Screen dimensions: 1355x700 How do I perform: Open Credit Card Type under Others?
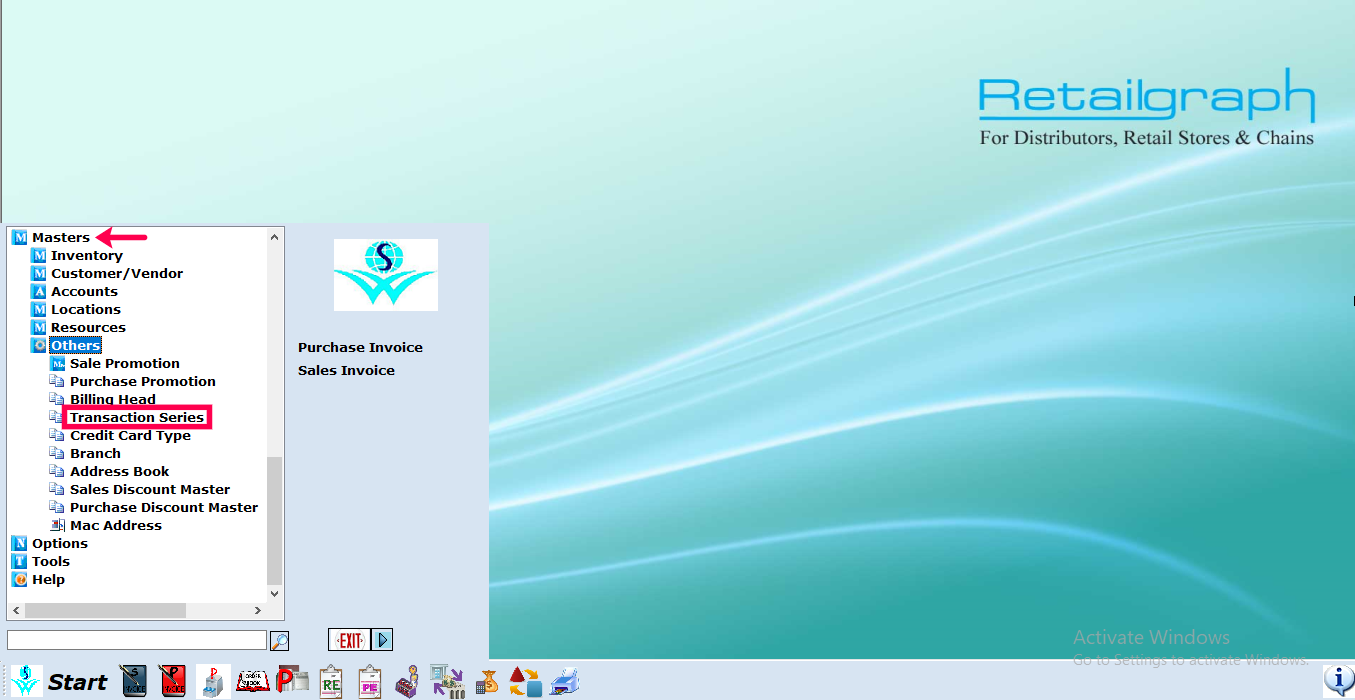tap(130, 436)
